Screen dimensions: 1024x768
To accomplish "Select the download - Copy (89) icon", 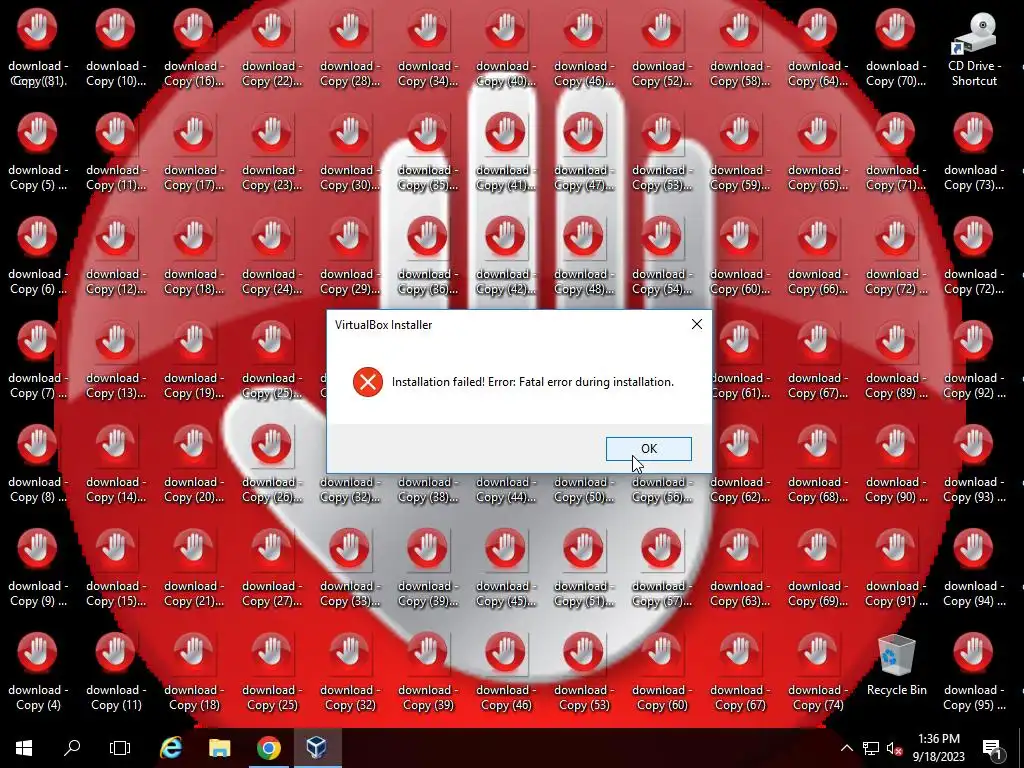I will pyautogui.click(x=895, y=362).
